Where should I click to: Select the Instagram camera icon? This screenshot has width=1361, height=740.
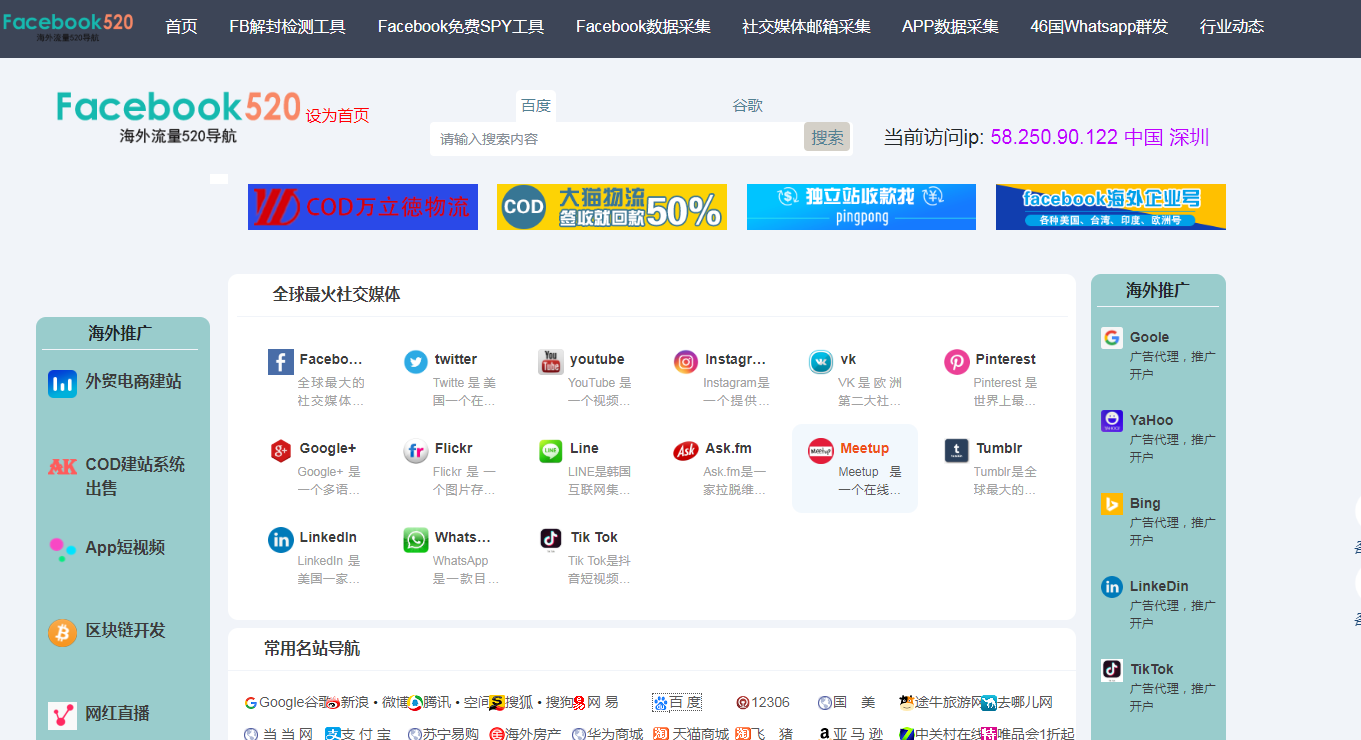[686, 362]
